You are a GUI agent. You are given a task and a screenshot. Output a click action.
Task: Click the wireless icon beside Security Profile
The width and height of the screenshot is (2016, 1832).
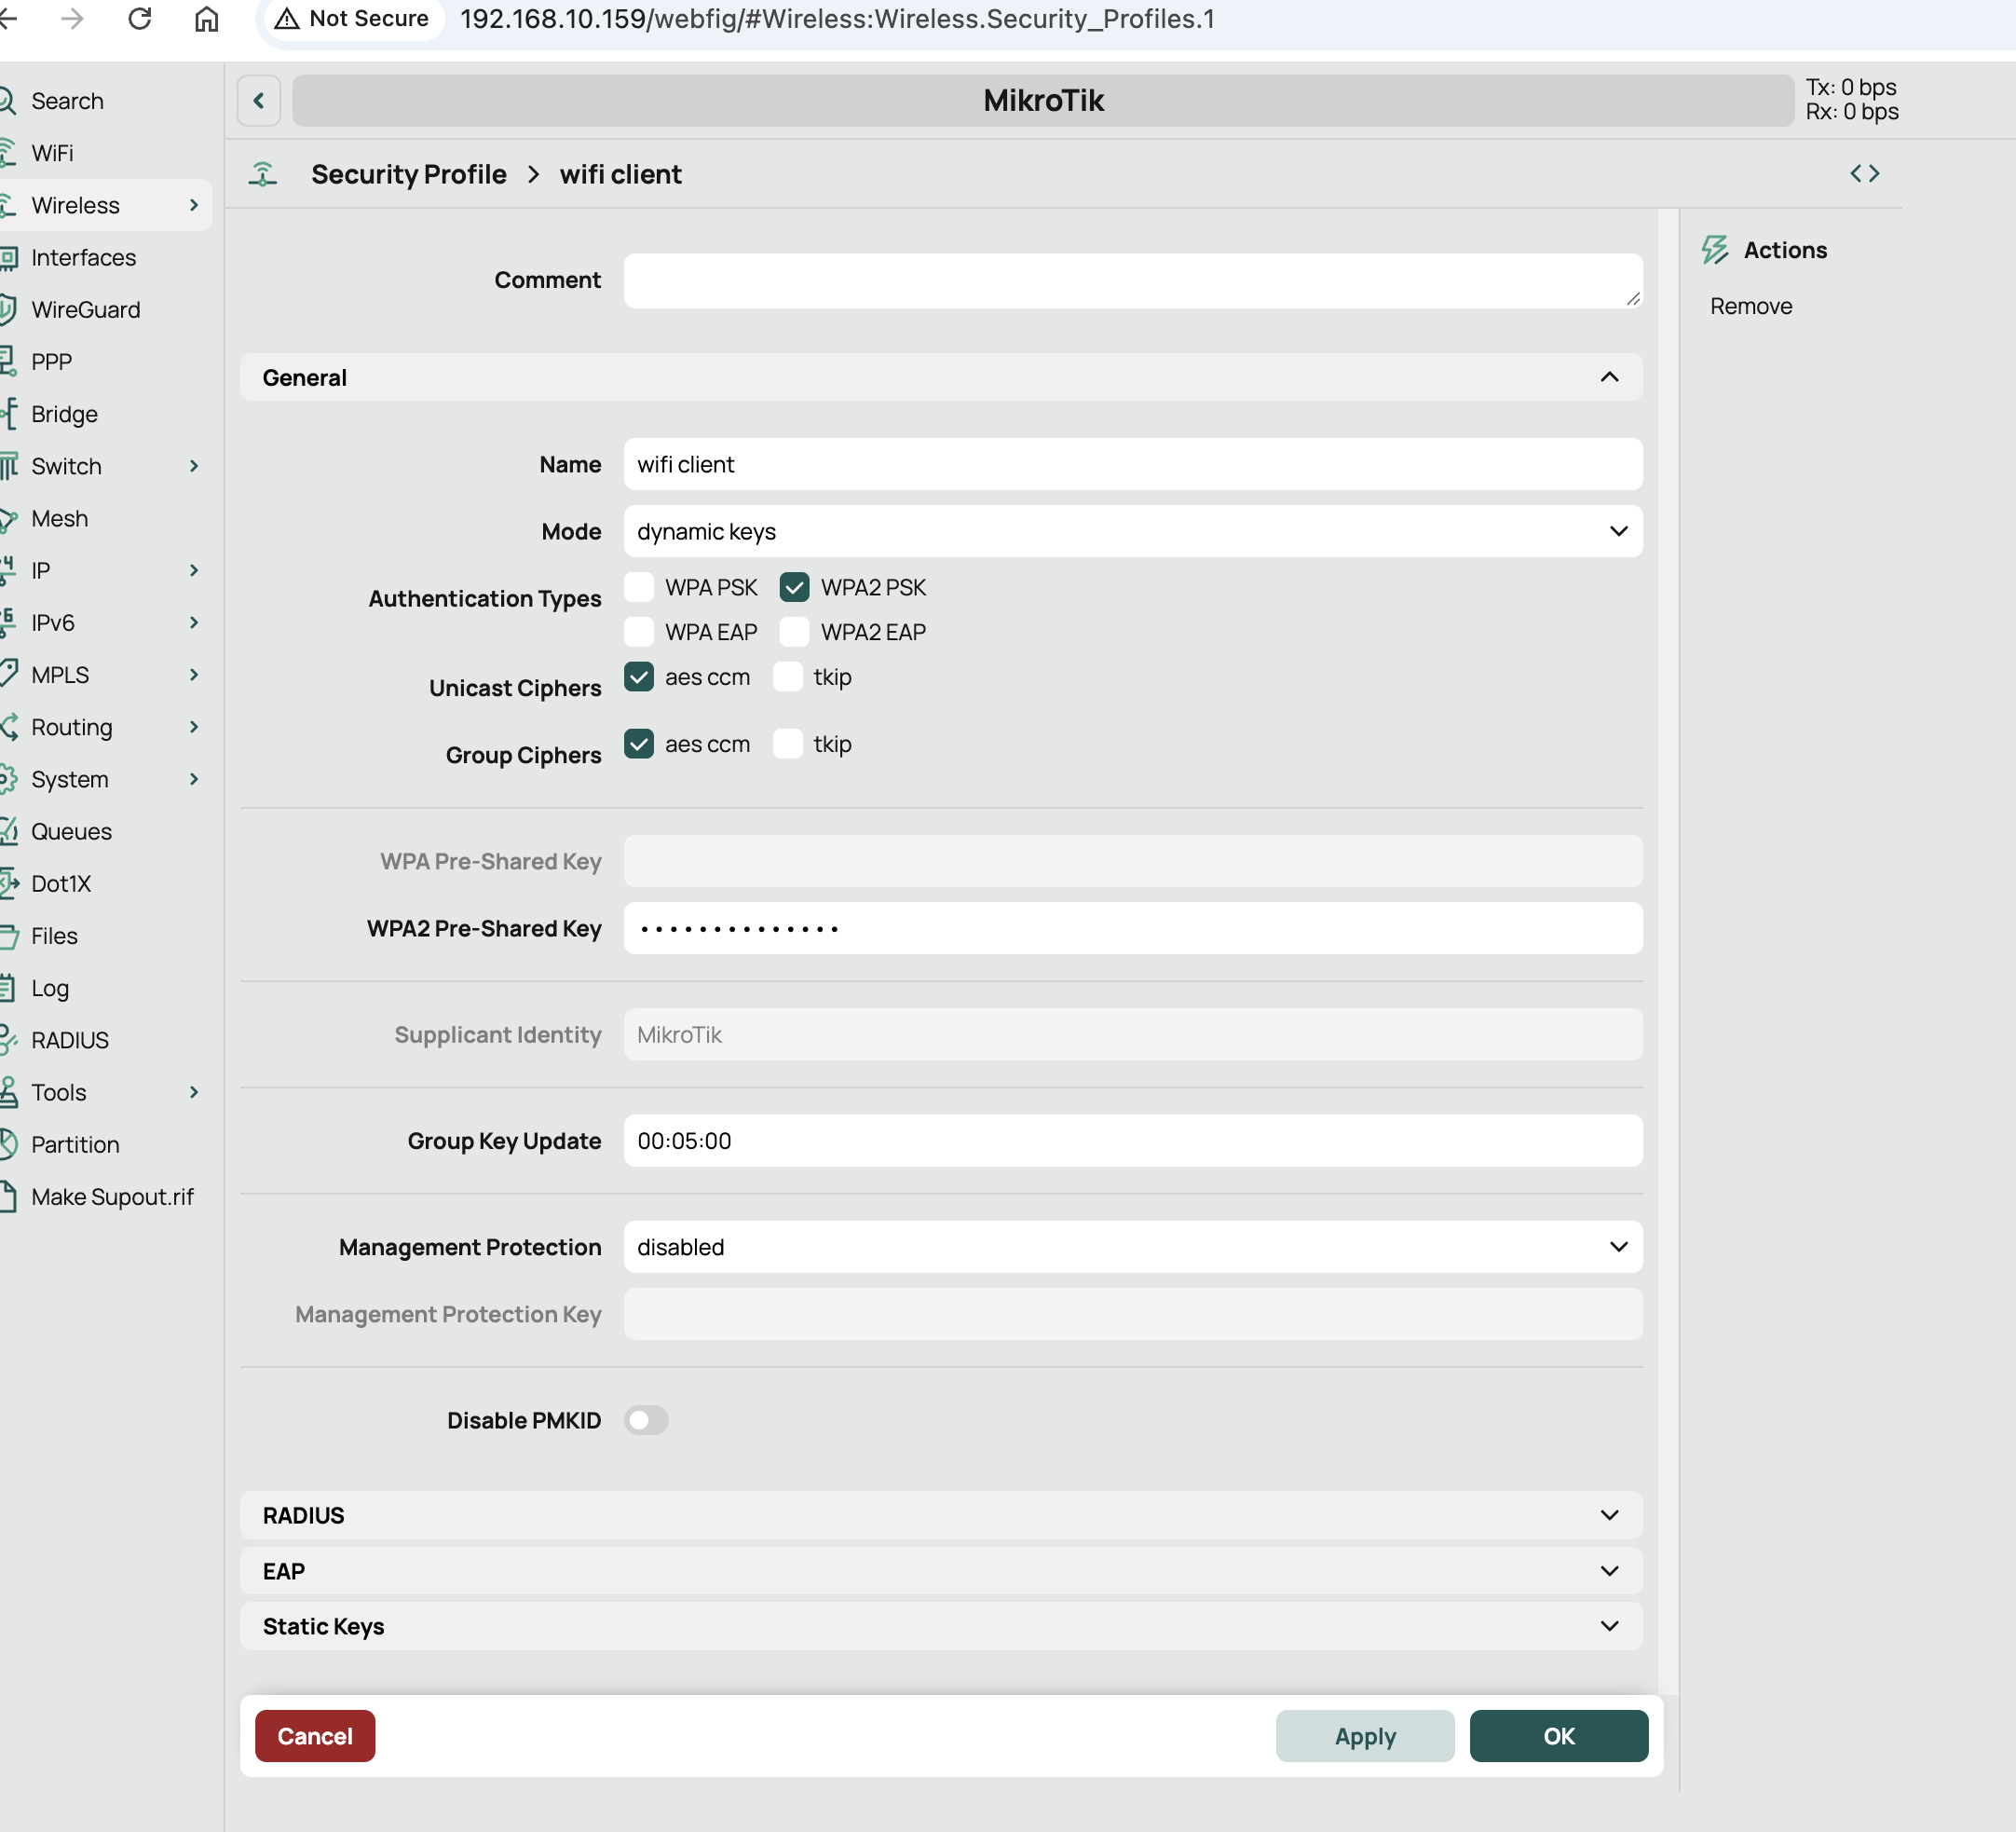pos(263,174)
